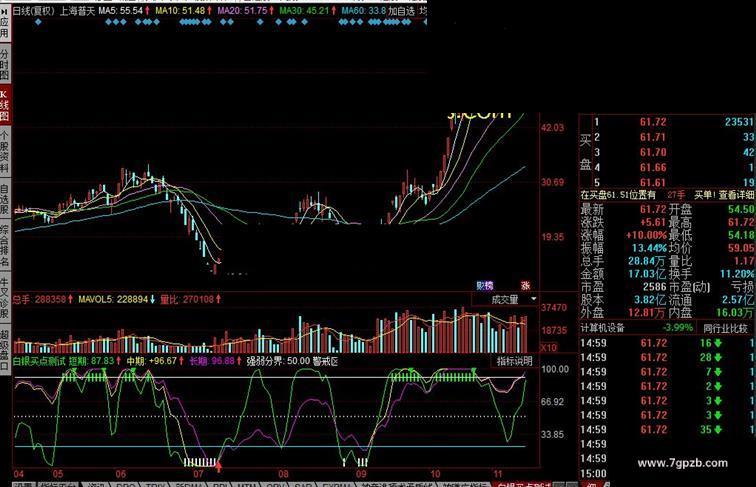756x487 pixels.
Task: Click the 白银买点测试 indicator name
Action: 39,361
